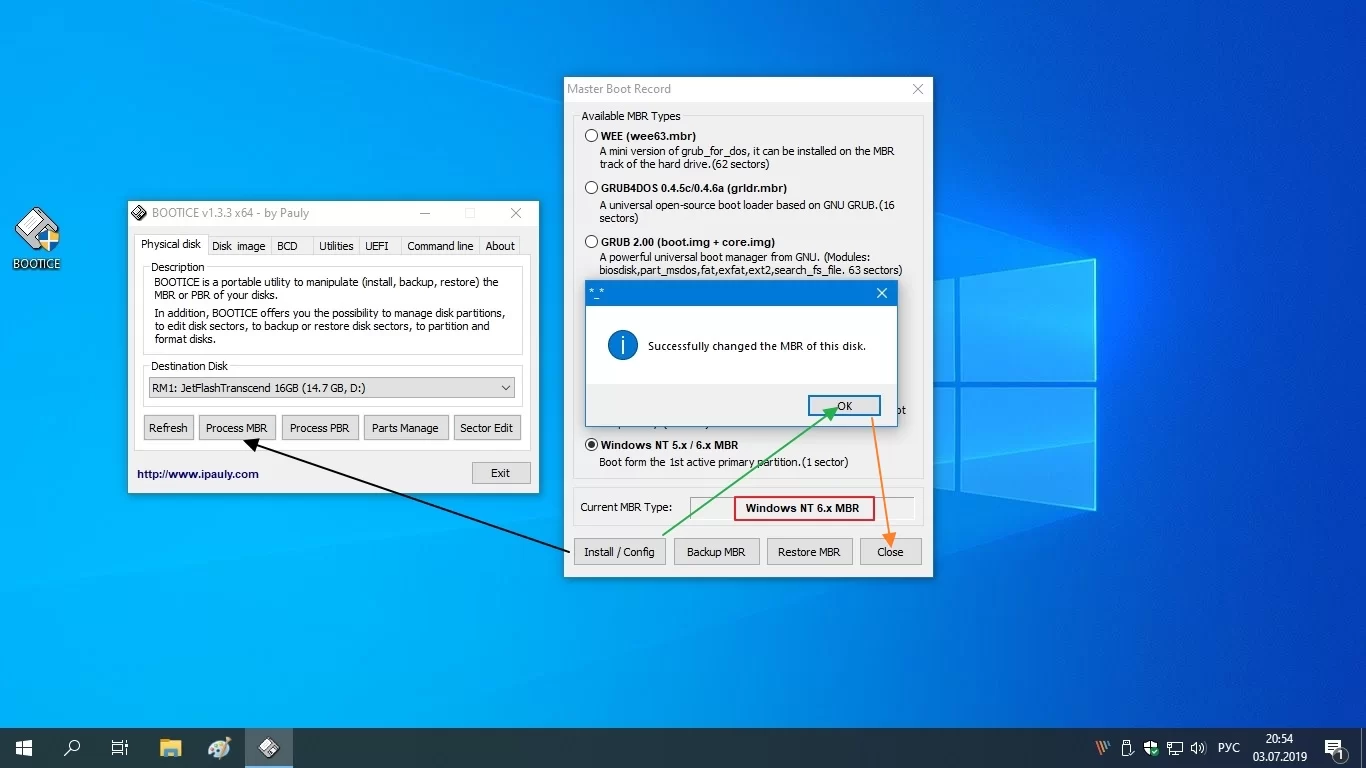
Task: Open Sector Edit
Action: [487, 428]
